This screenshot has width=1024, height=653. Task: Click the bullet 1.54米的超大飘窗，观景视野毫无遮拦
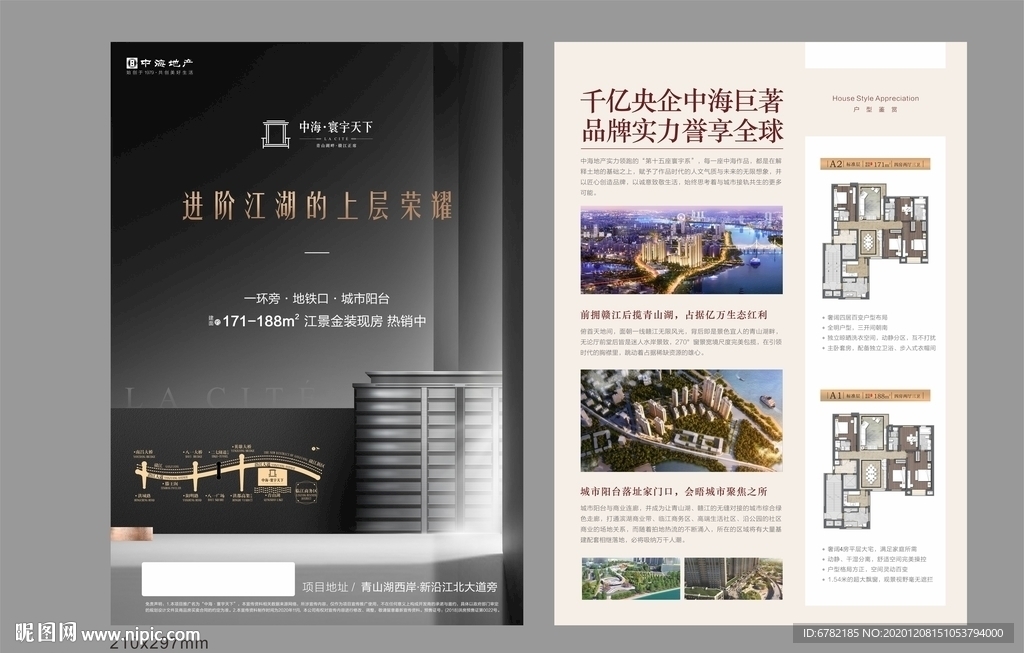tap(877, 580)
